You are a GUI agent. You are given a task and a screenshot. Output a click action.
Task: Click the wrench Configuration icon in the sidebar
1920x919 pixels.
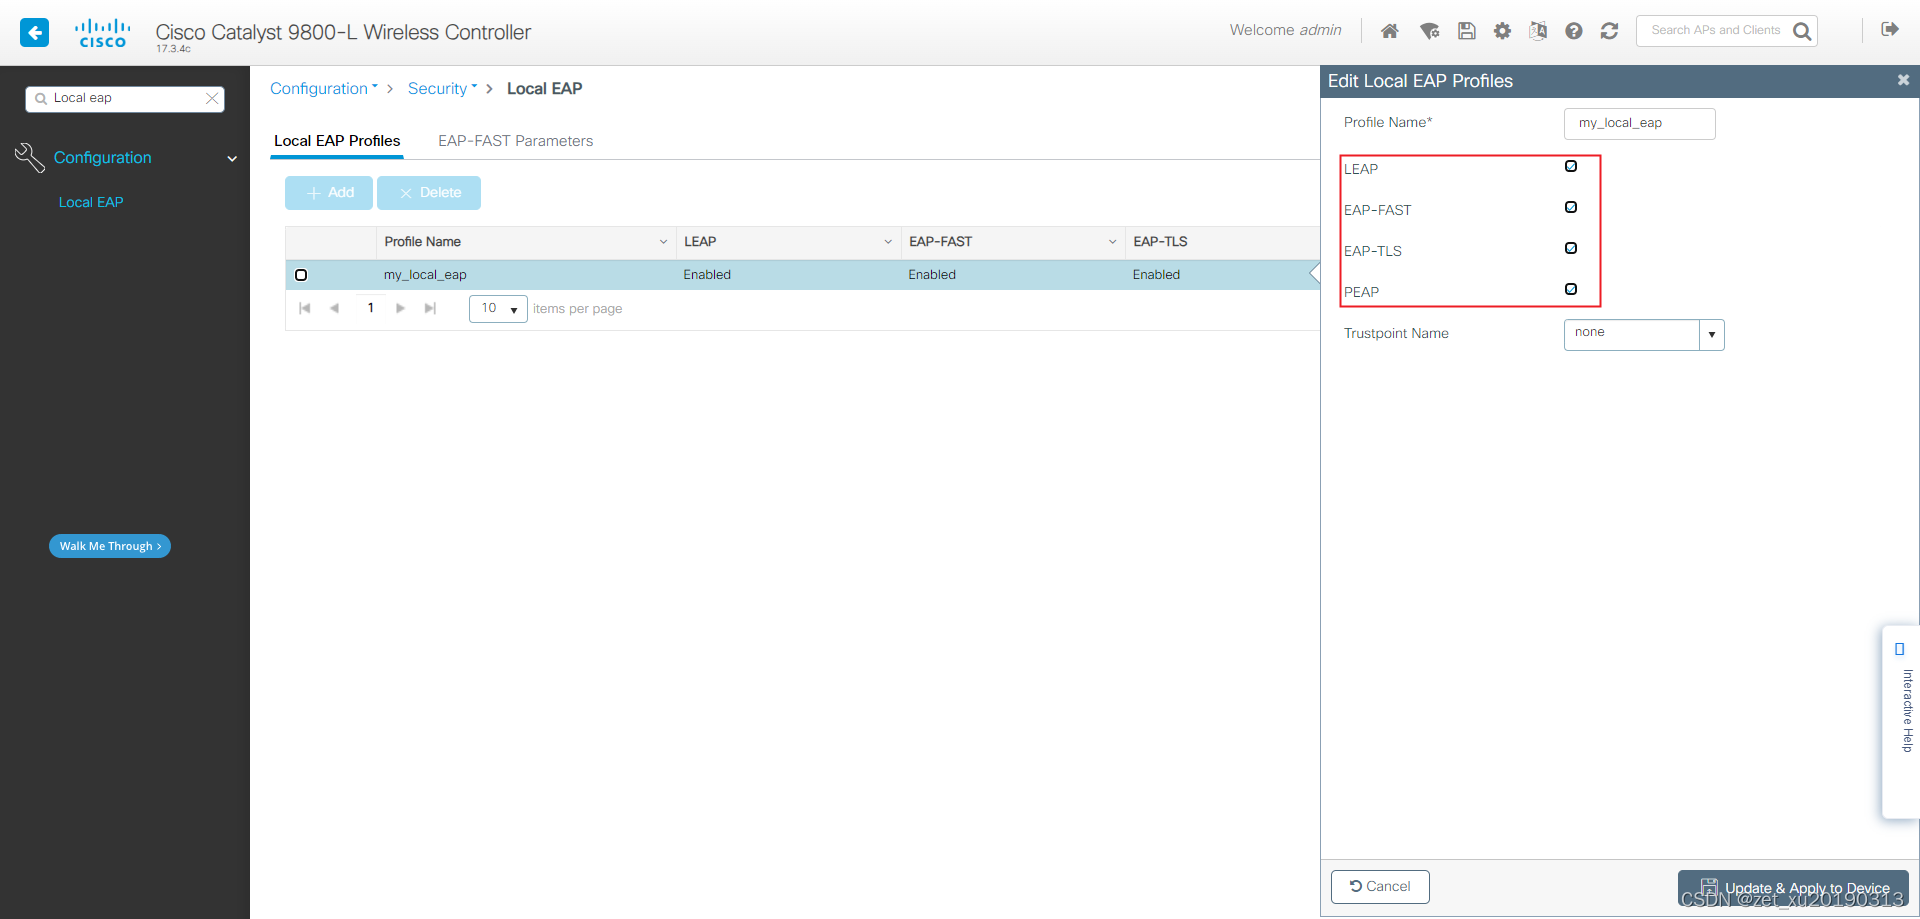tap(29, 157)
